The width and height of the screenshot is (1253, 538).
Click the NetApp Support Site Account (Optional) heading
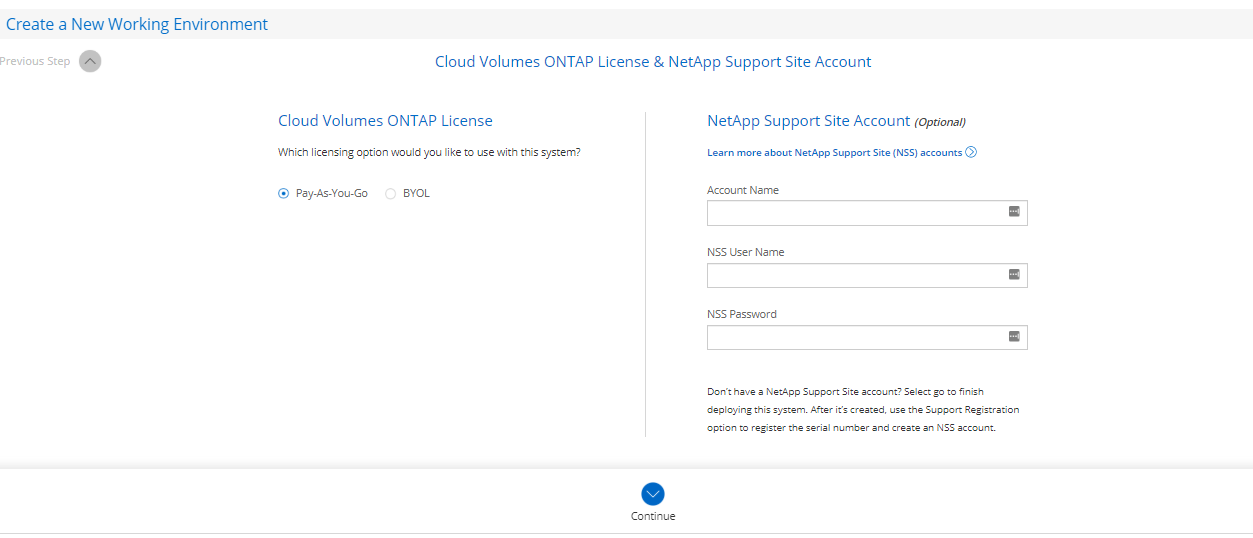pyautogui.click(x=835, y=121)
